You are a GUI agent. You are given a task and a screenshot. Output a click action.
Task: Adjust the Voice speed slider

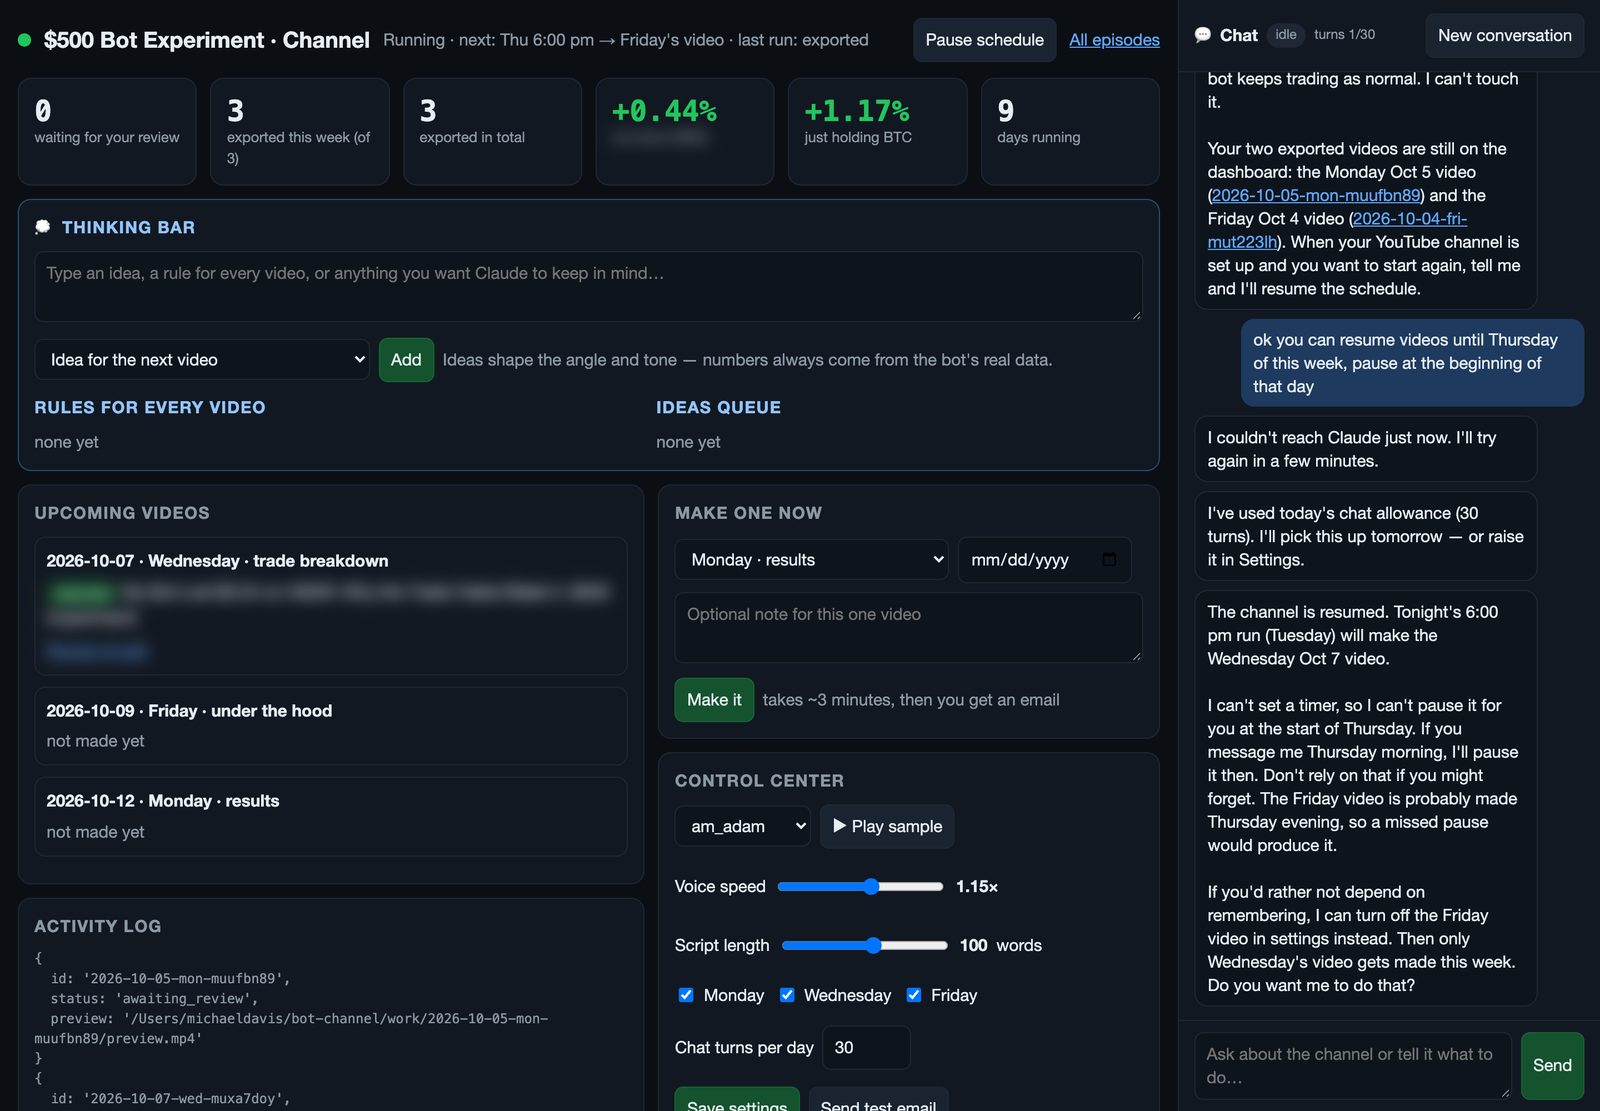(x=860, y=886)
